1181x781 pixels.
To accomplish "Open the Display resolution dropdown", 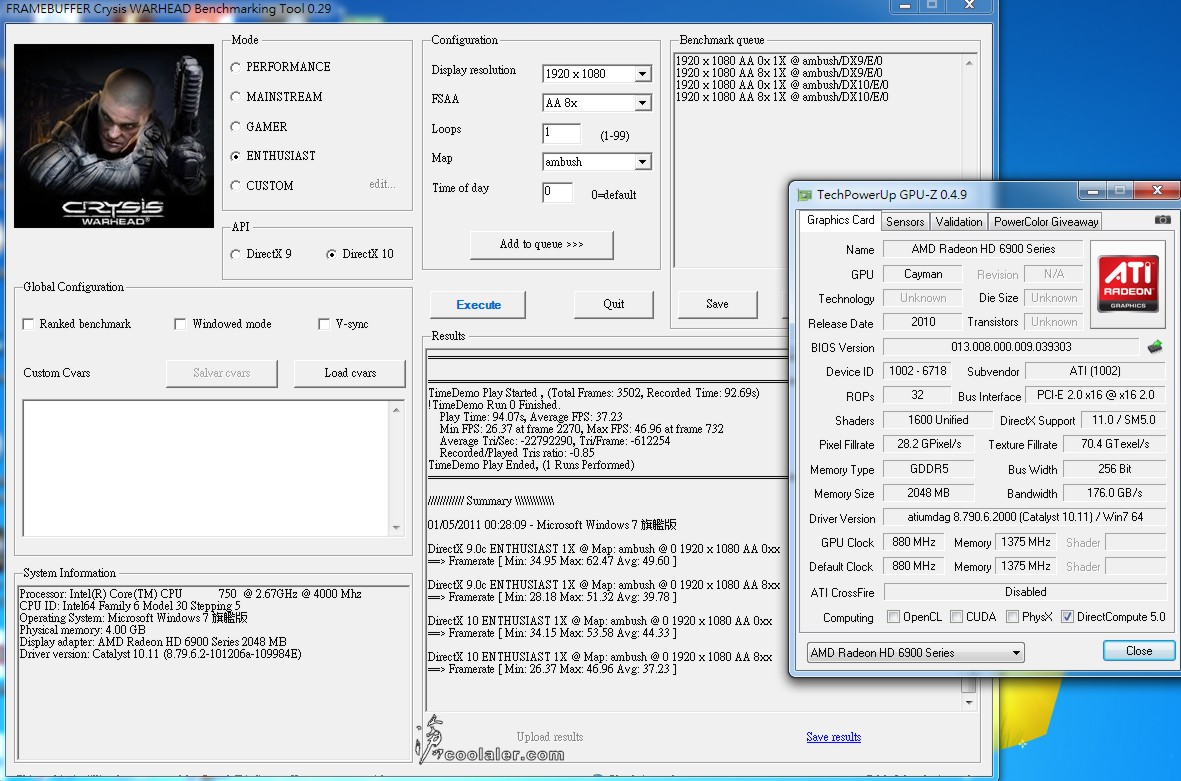I will (642, 74).
